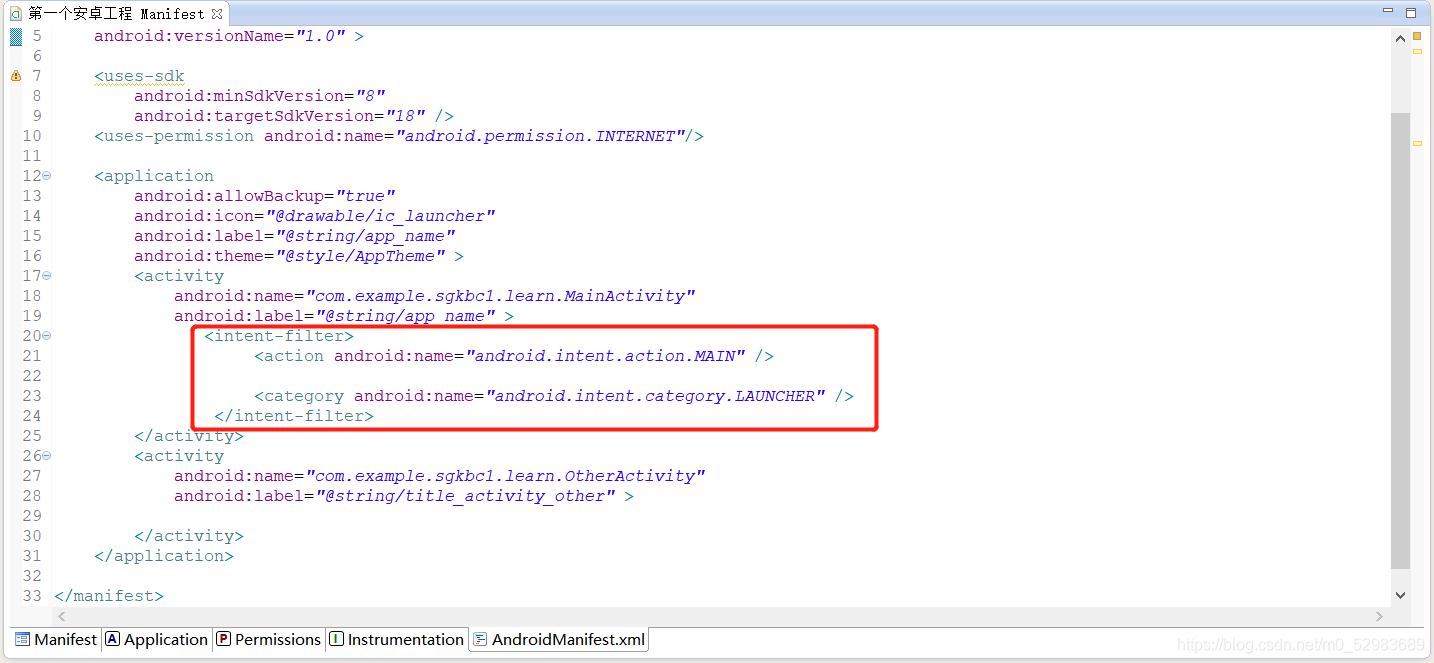
Task: Click the </intent-filter> closing tag
Action: pos(294,416)
